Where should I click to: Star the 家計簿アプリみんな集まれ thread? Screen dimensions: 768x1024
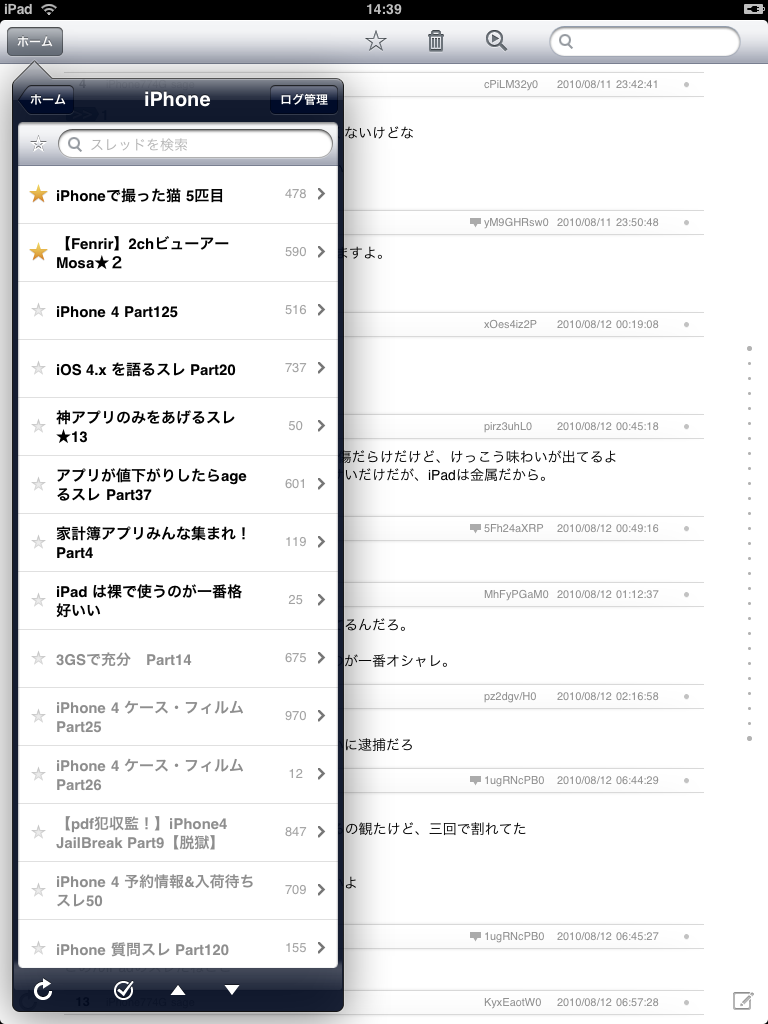click(x=39, y=542)
